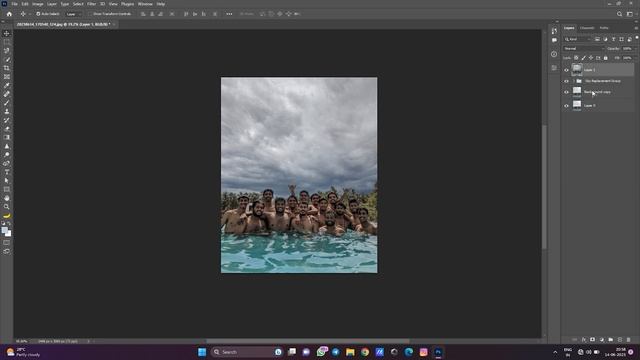Screen dimensions: 640x360
Task: Open the Auto-Select Layer dropdown
Action: 73,14
